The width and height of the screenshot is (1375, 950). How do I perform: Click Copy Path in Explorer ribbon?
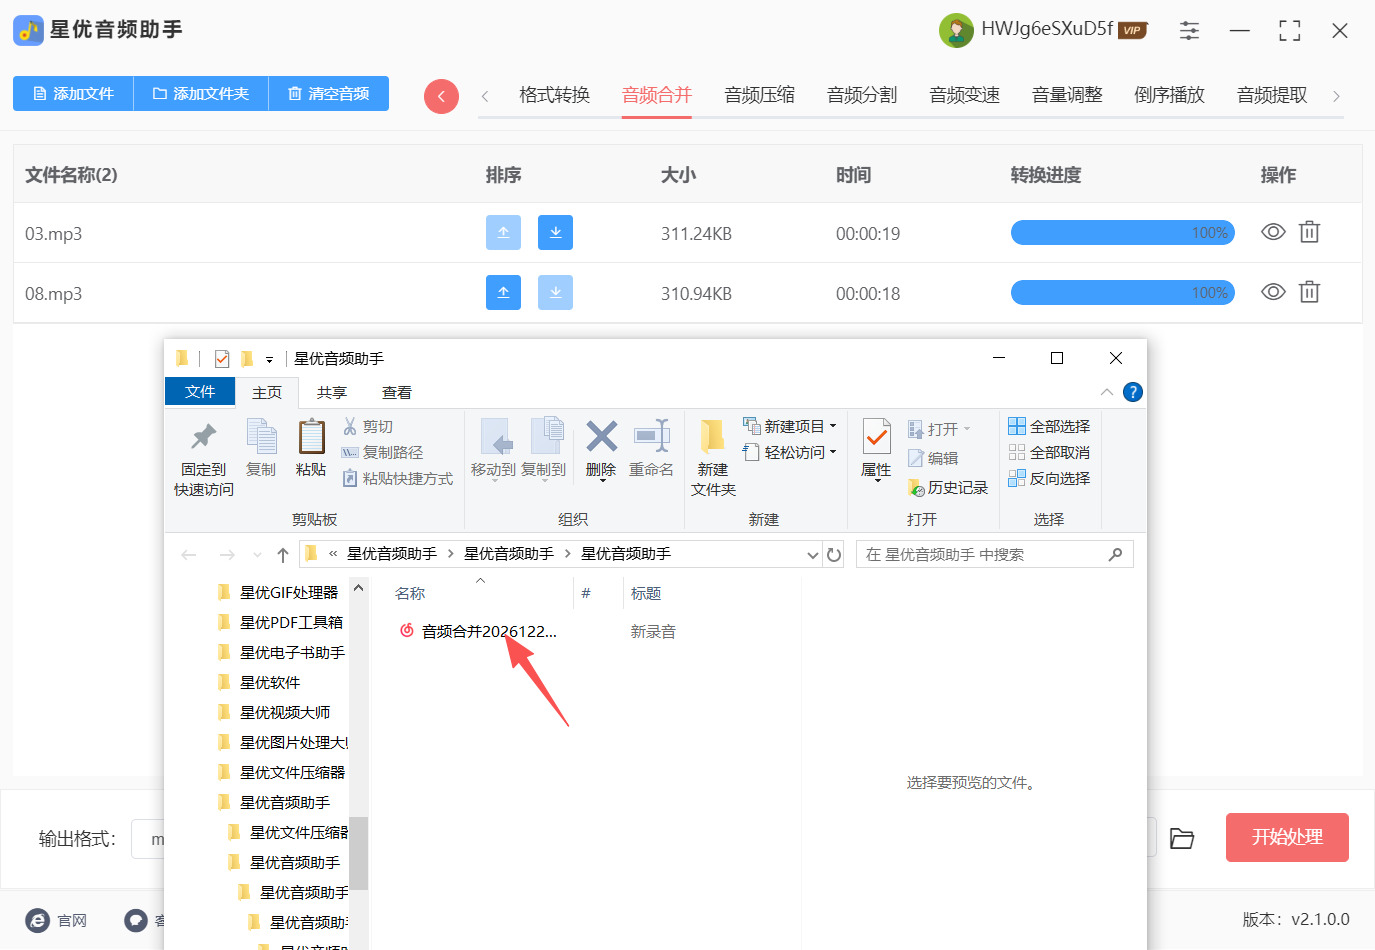[x=383, y=453]
